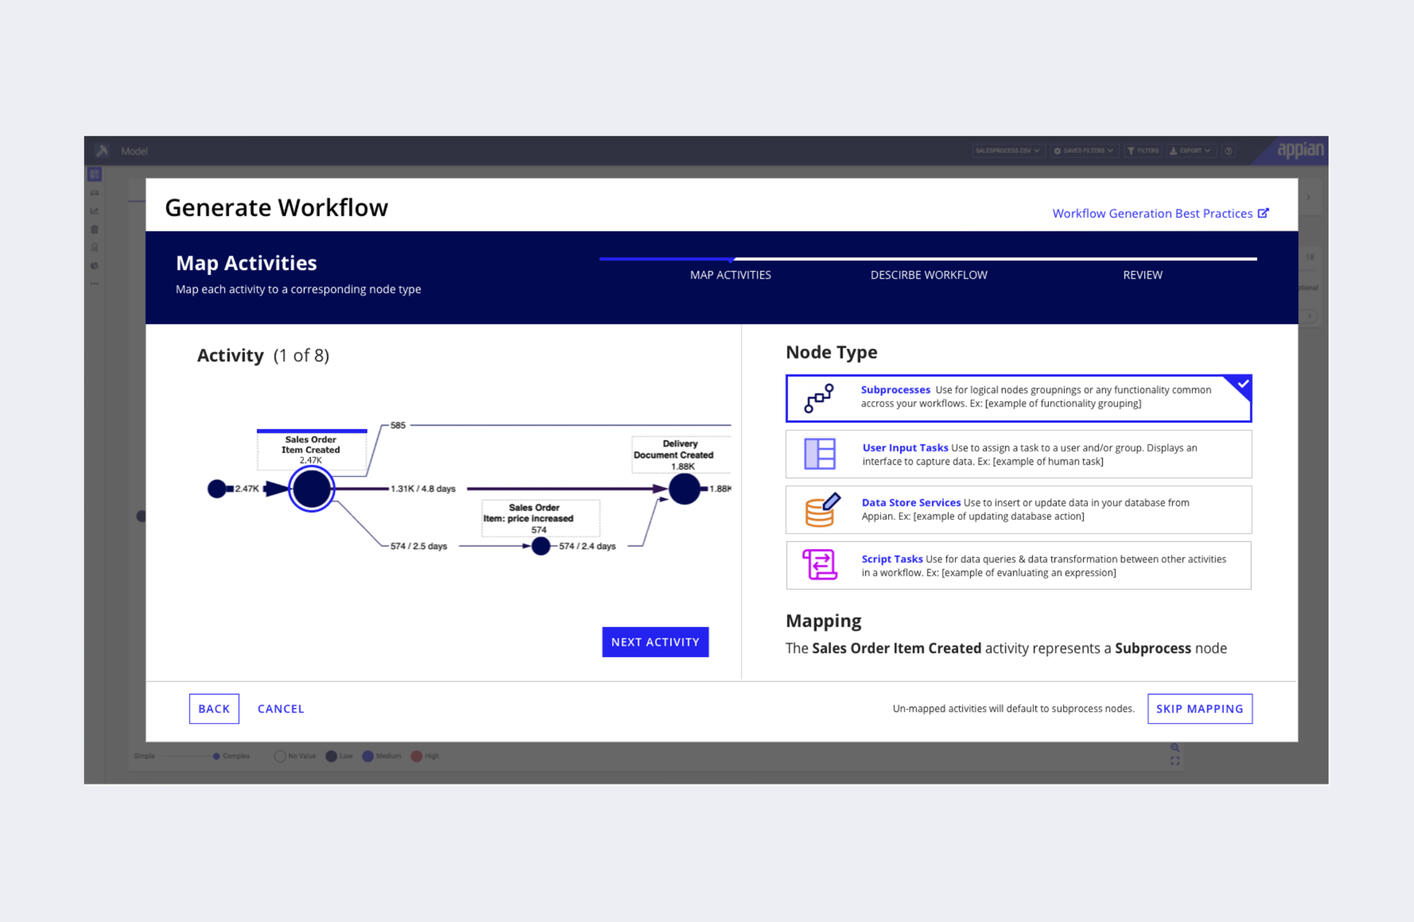The height and width of the screenshot is (922, 1414).
Task: Switch to the Review step
Action: pos(1142,274)
